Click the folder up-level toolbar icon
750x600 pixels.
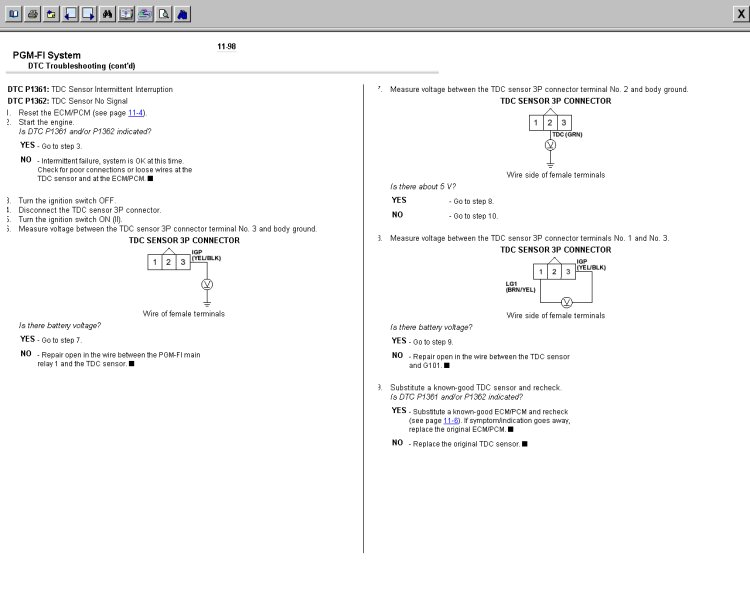[x=50, y=13]
